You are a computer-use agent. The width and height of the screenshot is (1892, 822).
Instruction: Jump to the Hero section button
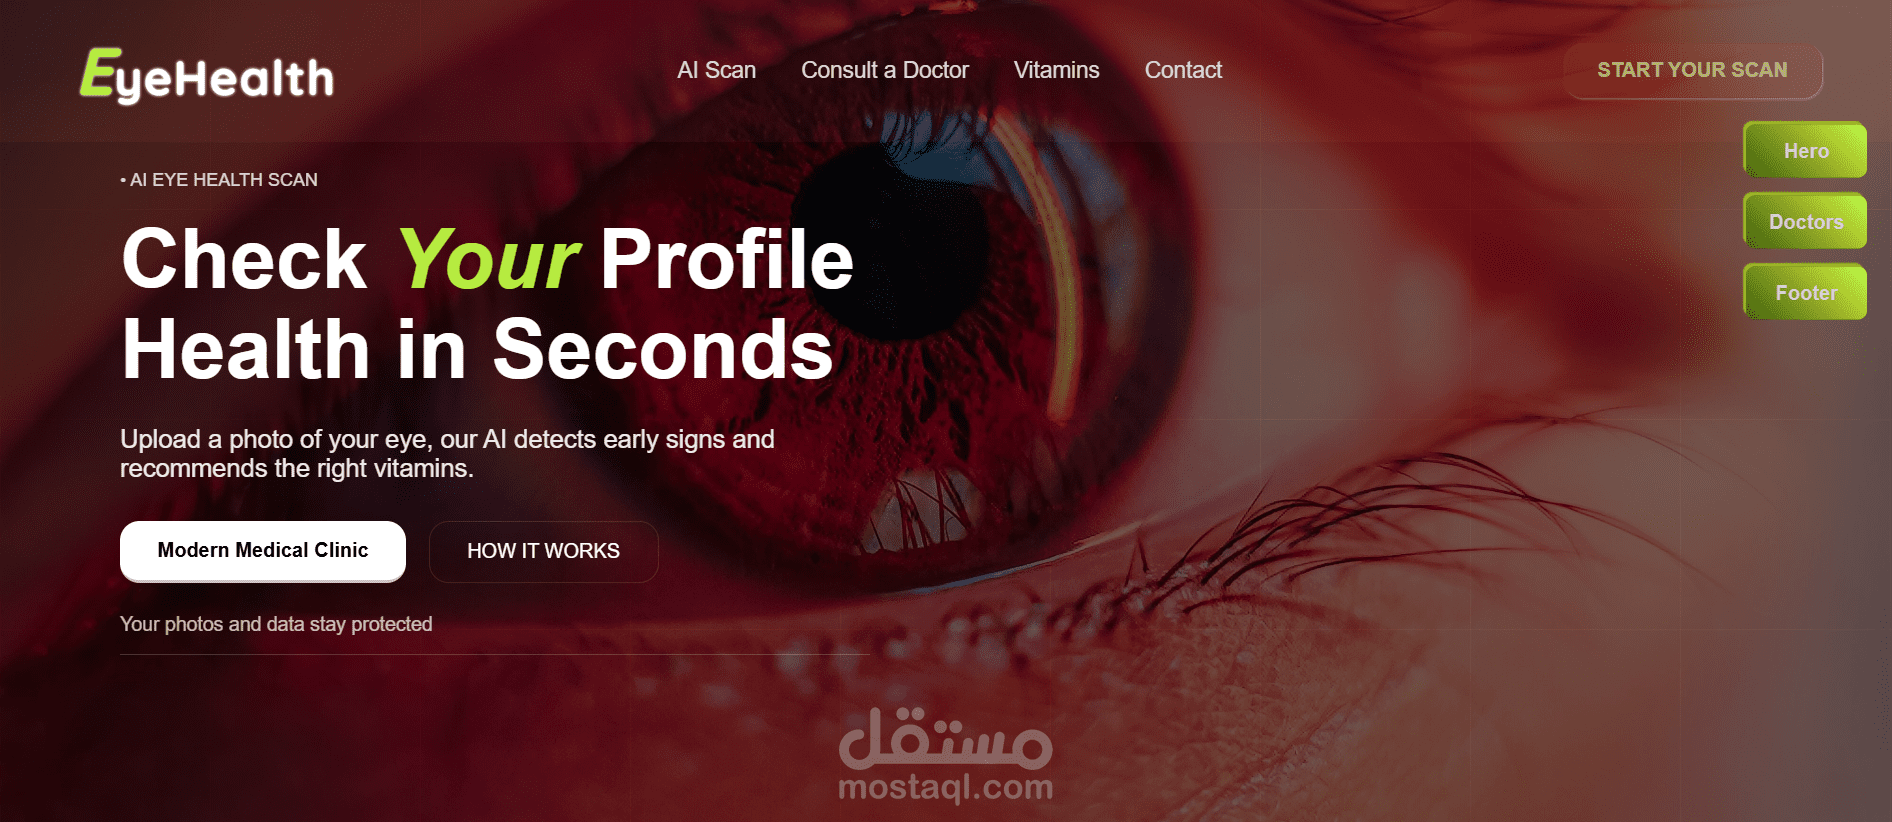pyautogui.click(x=1805, y=150)
